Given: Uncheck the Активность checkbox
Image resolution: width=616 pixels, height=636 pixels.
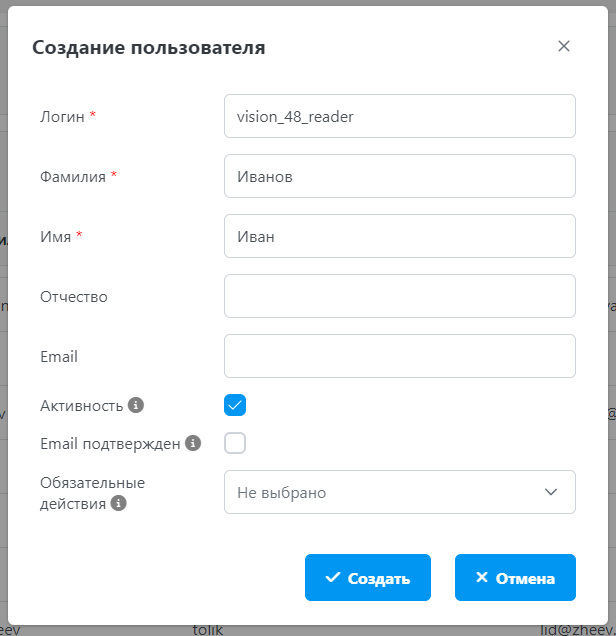Looking at the screenshot, I should (235, 405).
